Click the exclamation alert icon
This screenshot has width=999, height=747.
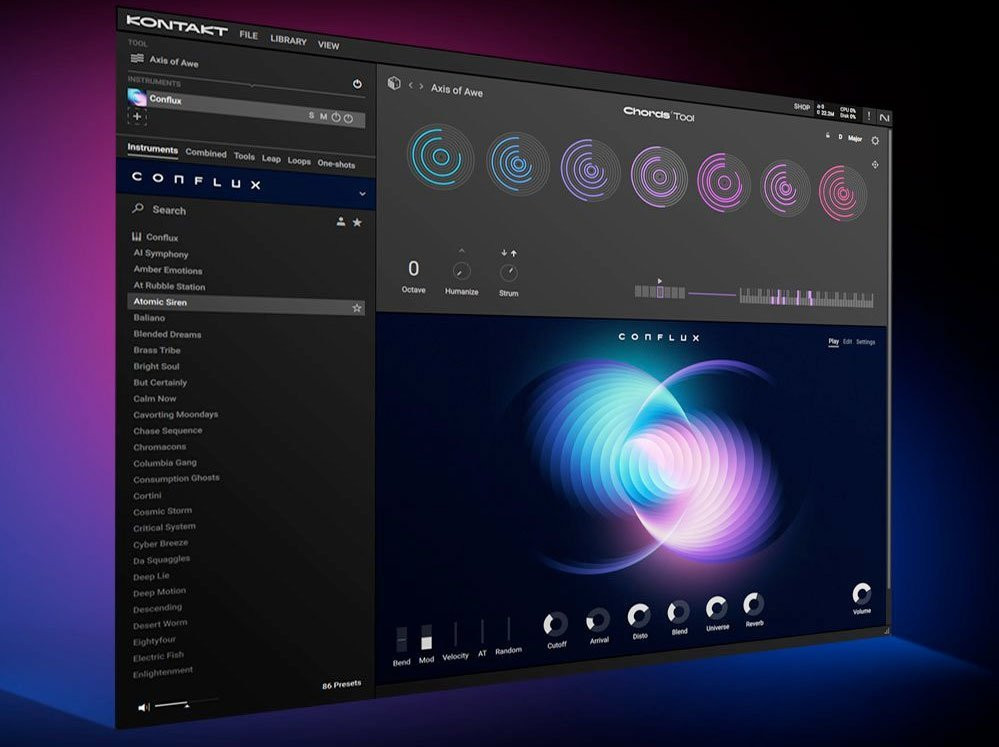(x=867, y=116)
